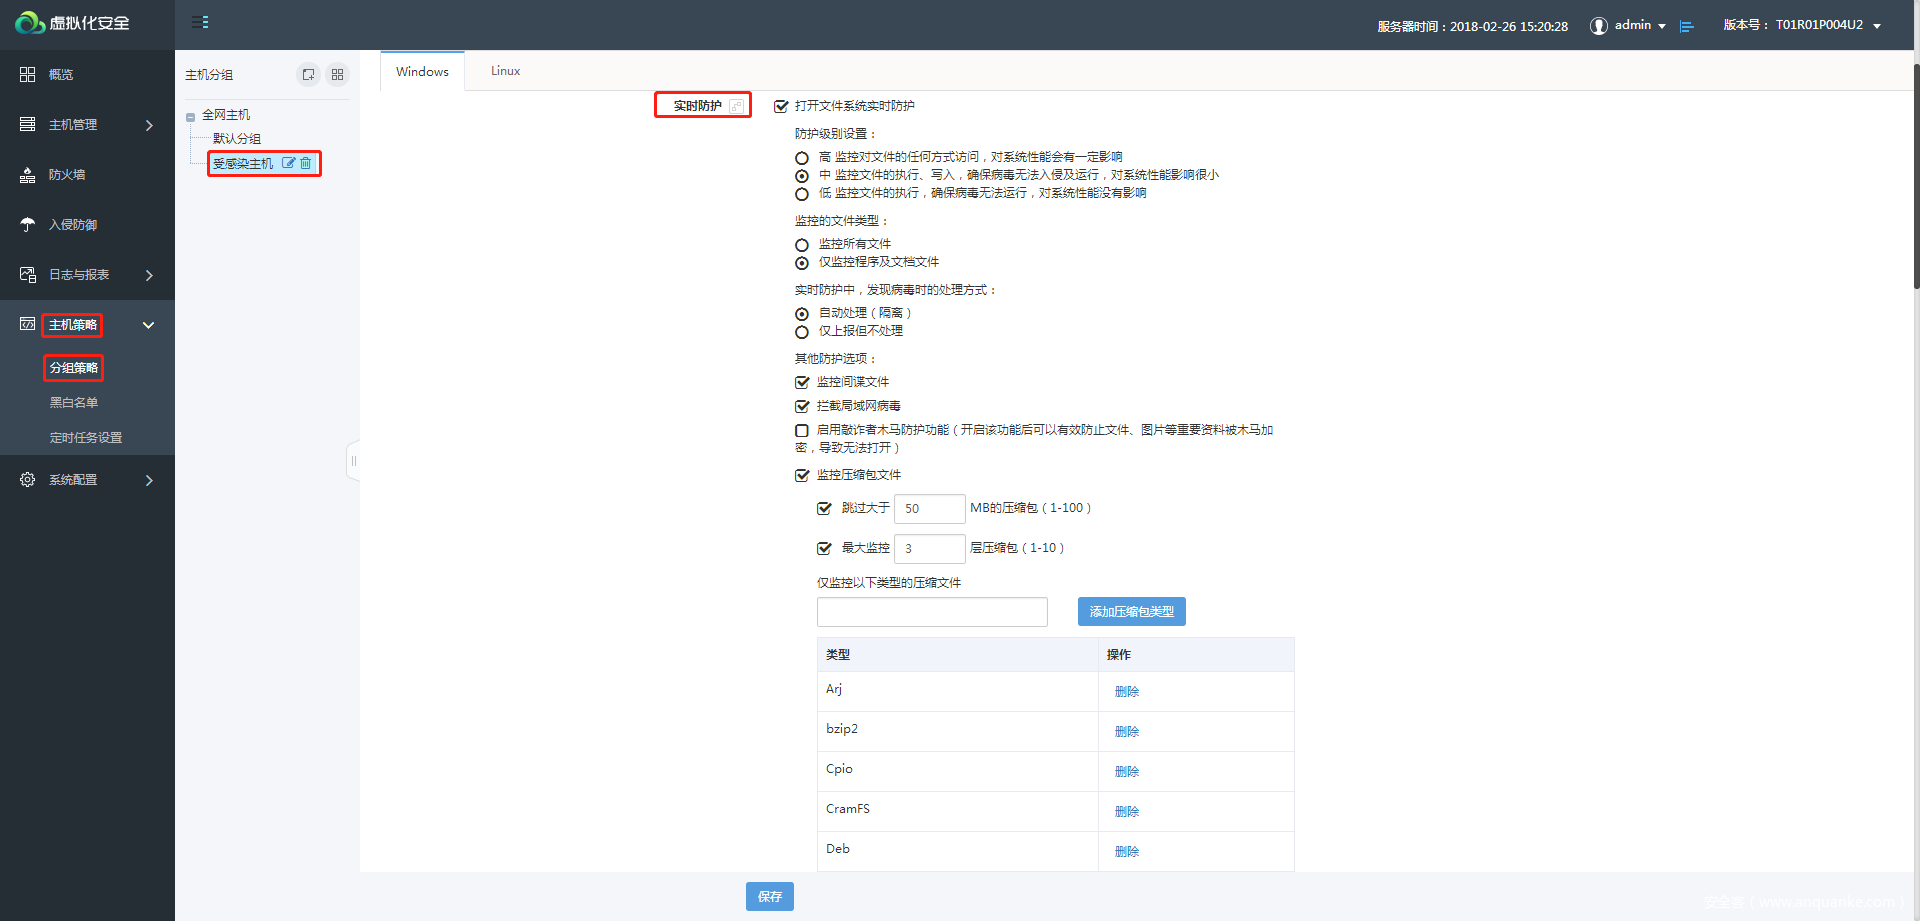
Task: Delete the 受感染主机 group via trash icon
Action: [x=306, y=163]
